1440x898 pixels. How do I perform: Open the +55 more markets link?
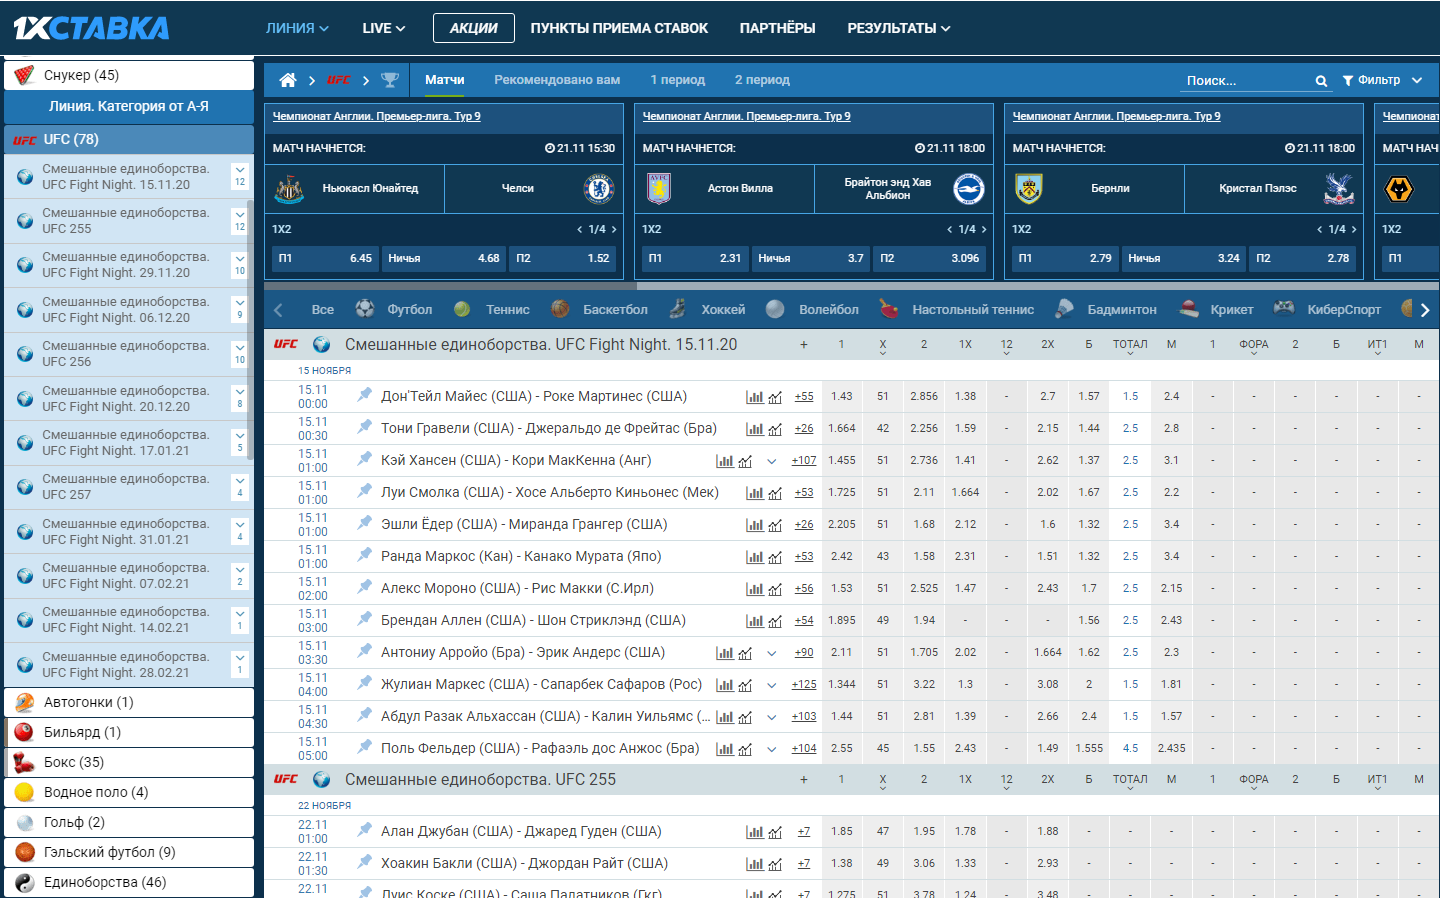point(804,397)
